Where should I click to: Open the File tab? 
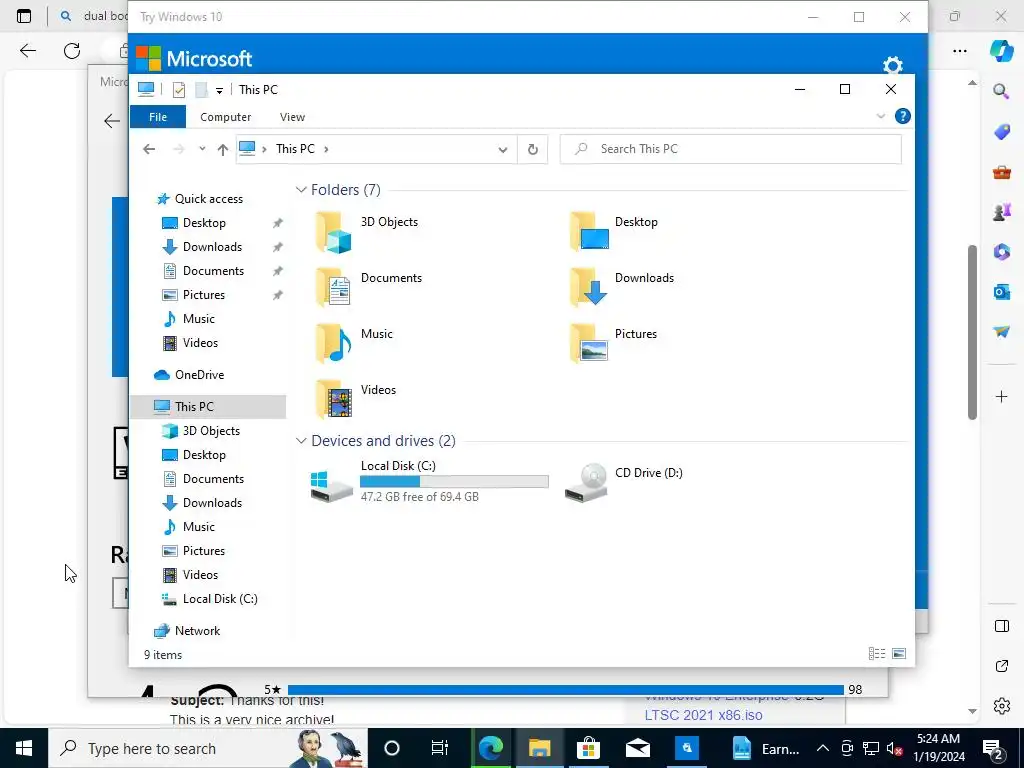point(158,117)
